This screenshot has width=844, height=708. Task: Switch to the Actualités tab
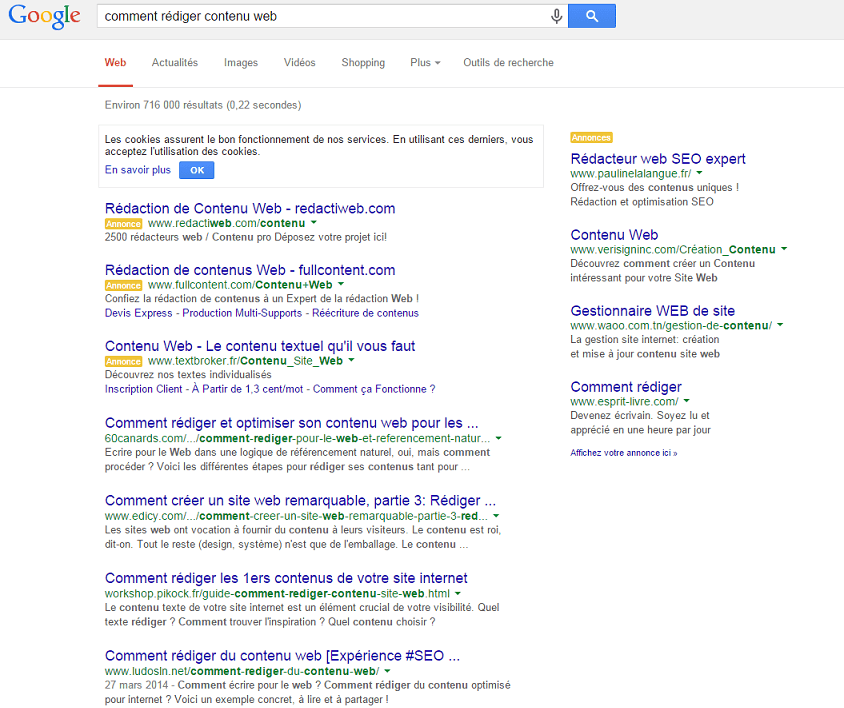click(175, 62)
